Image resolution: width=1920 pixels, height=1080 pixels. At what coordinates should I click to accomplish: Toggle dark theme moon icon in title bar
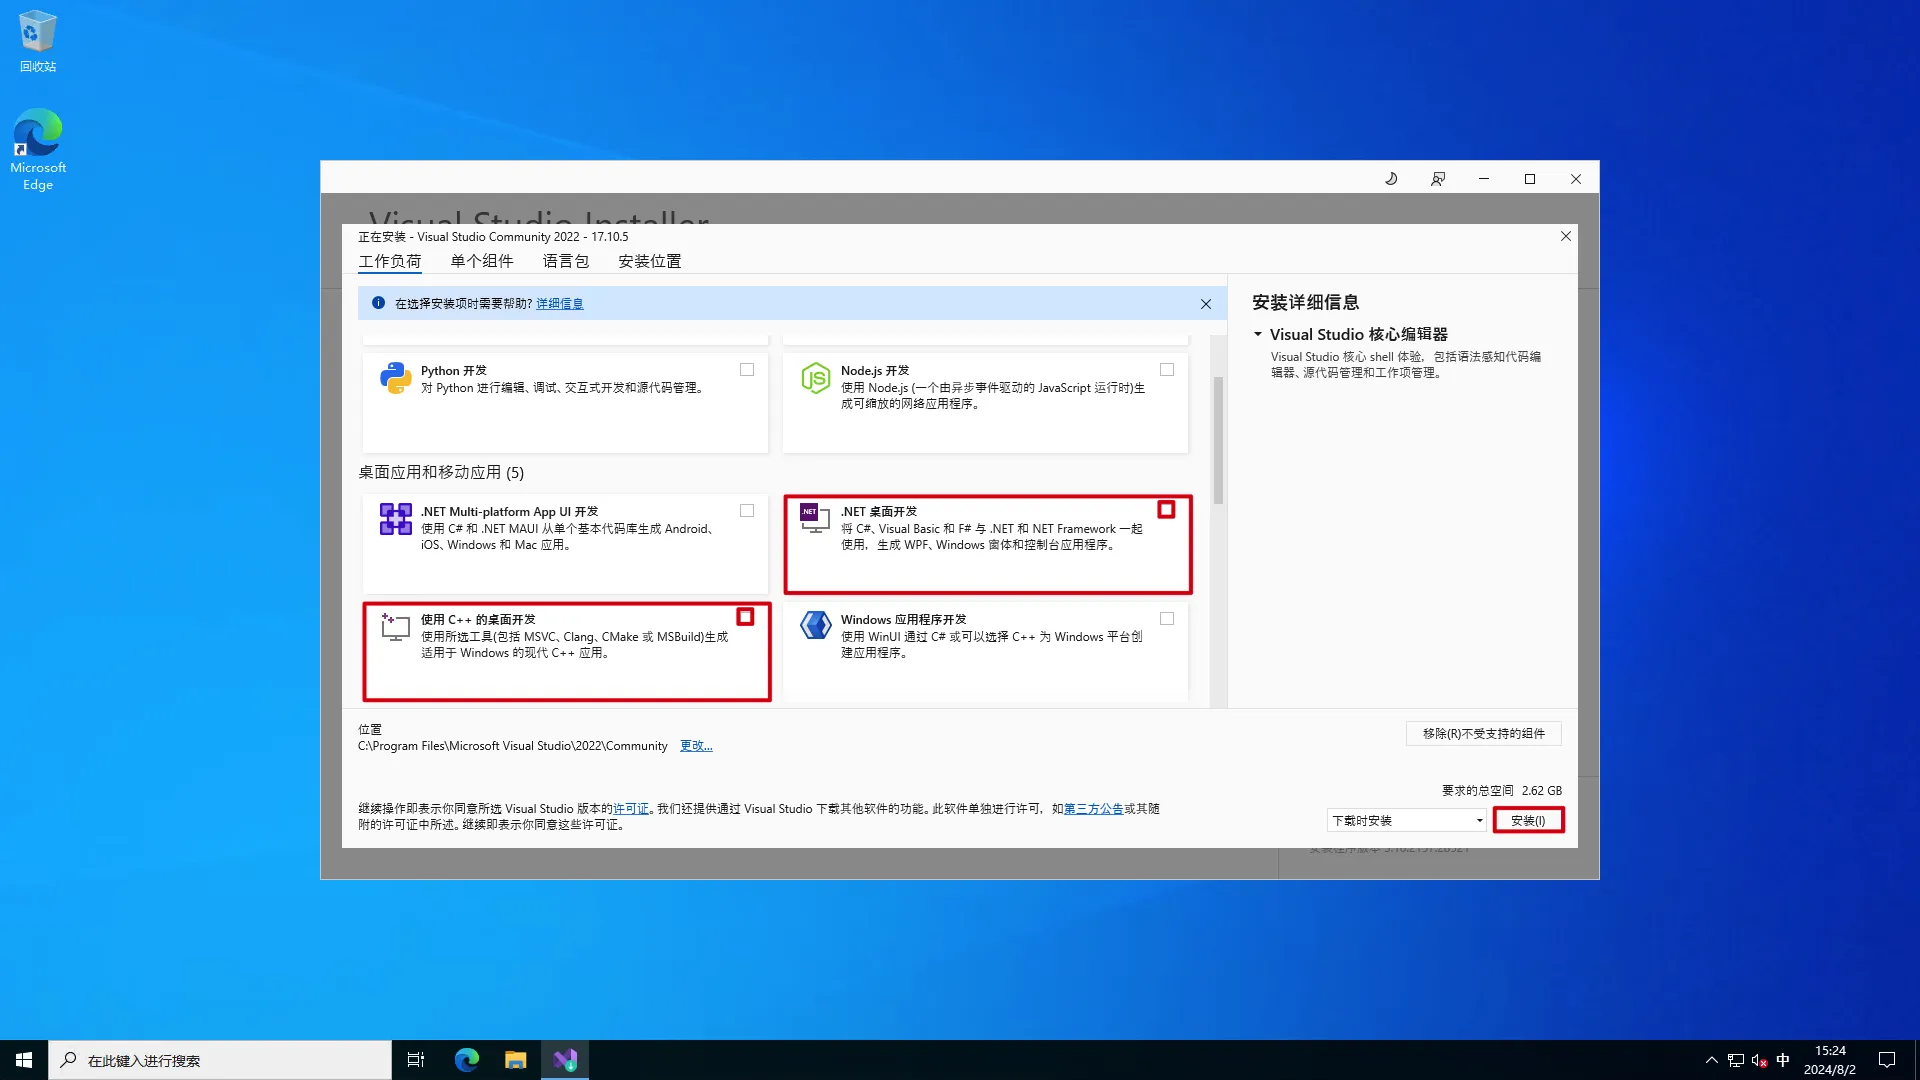coord(1391,179)
